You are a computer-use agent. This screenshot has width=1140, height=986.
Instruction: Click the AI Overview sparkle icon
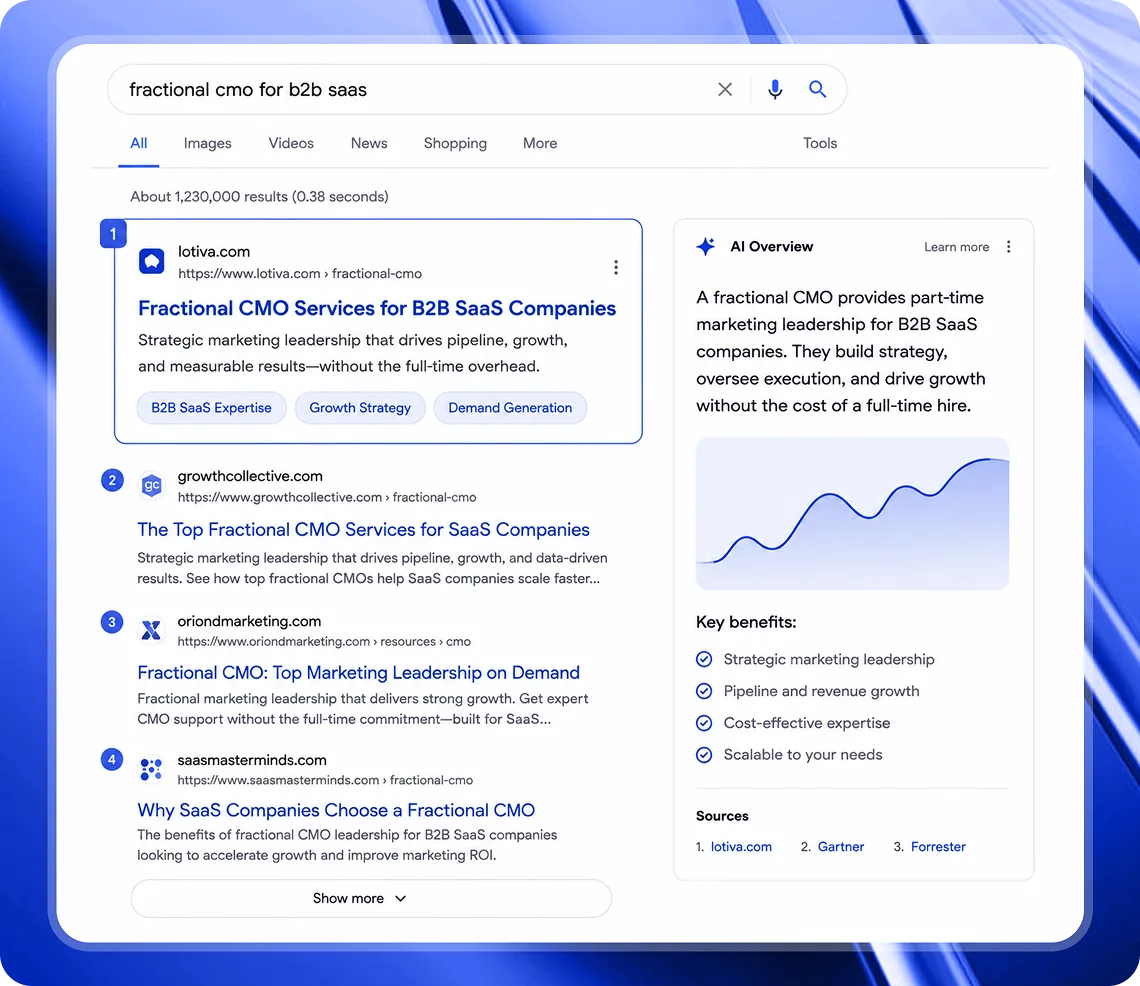click(x=706, y=246)
